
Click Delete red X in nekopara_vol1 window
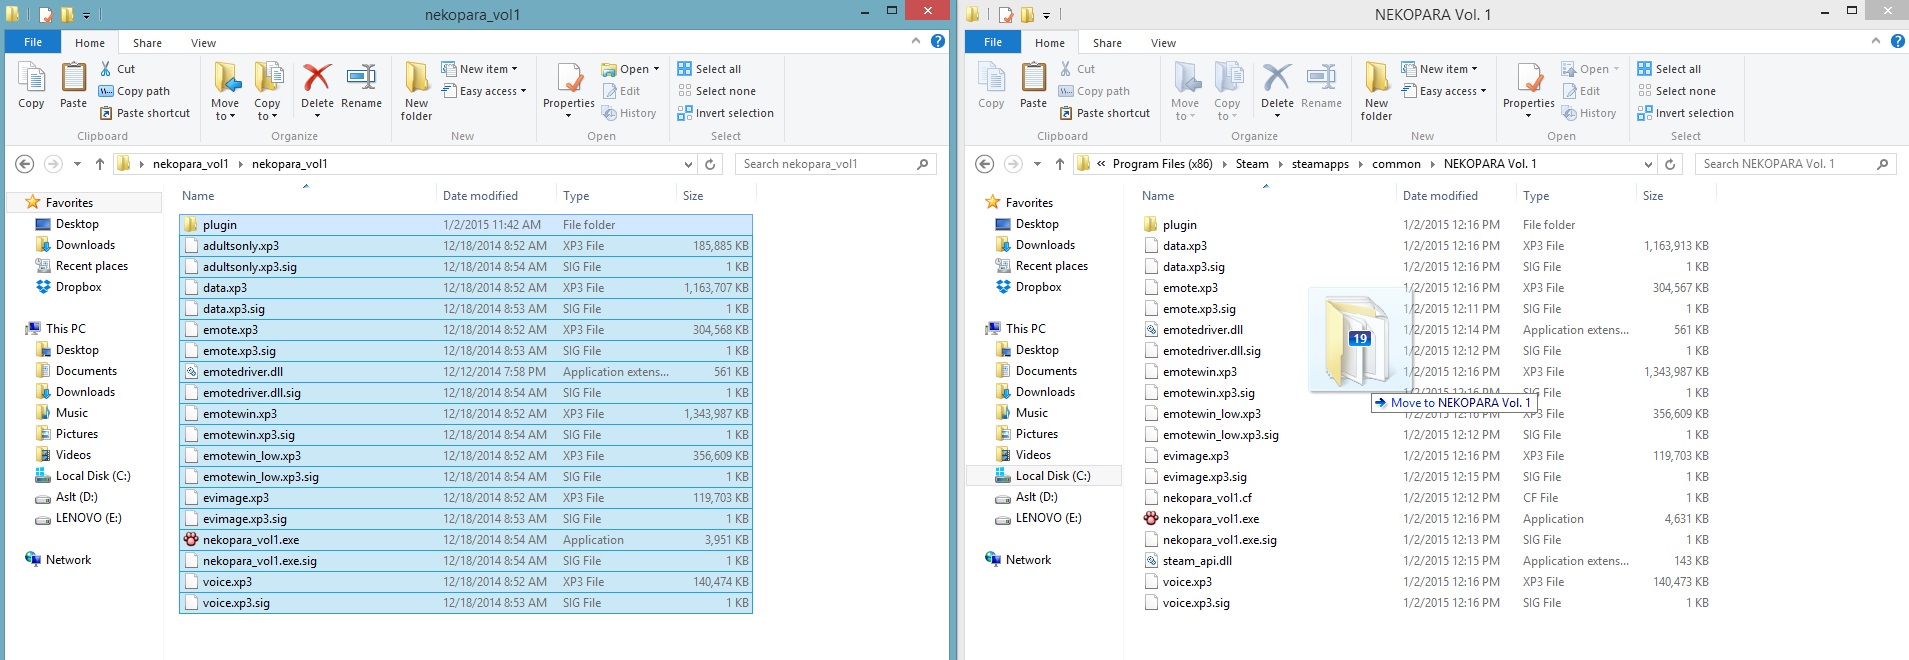[317, 79]
